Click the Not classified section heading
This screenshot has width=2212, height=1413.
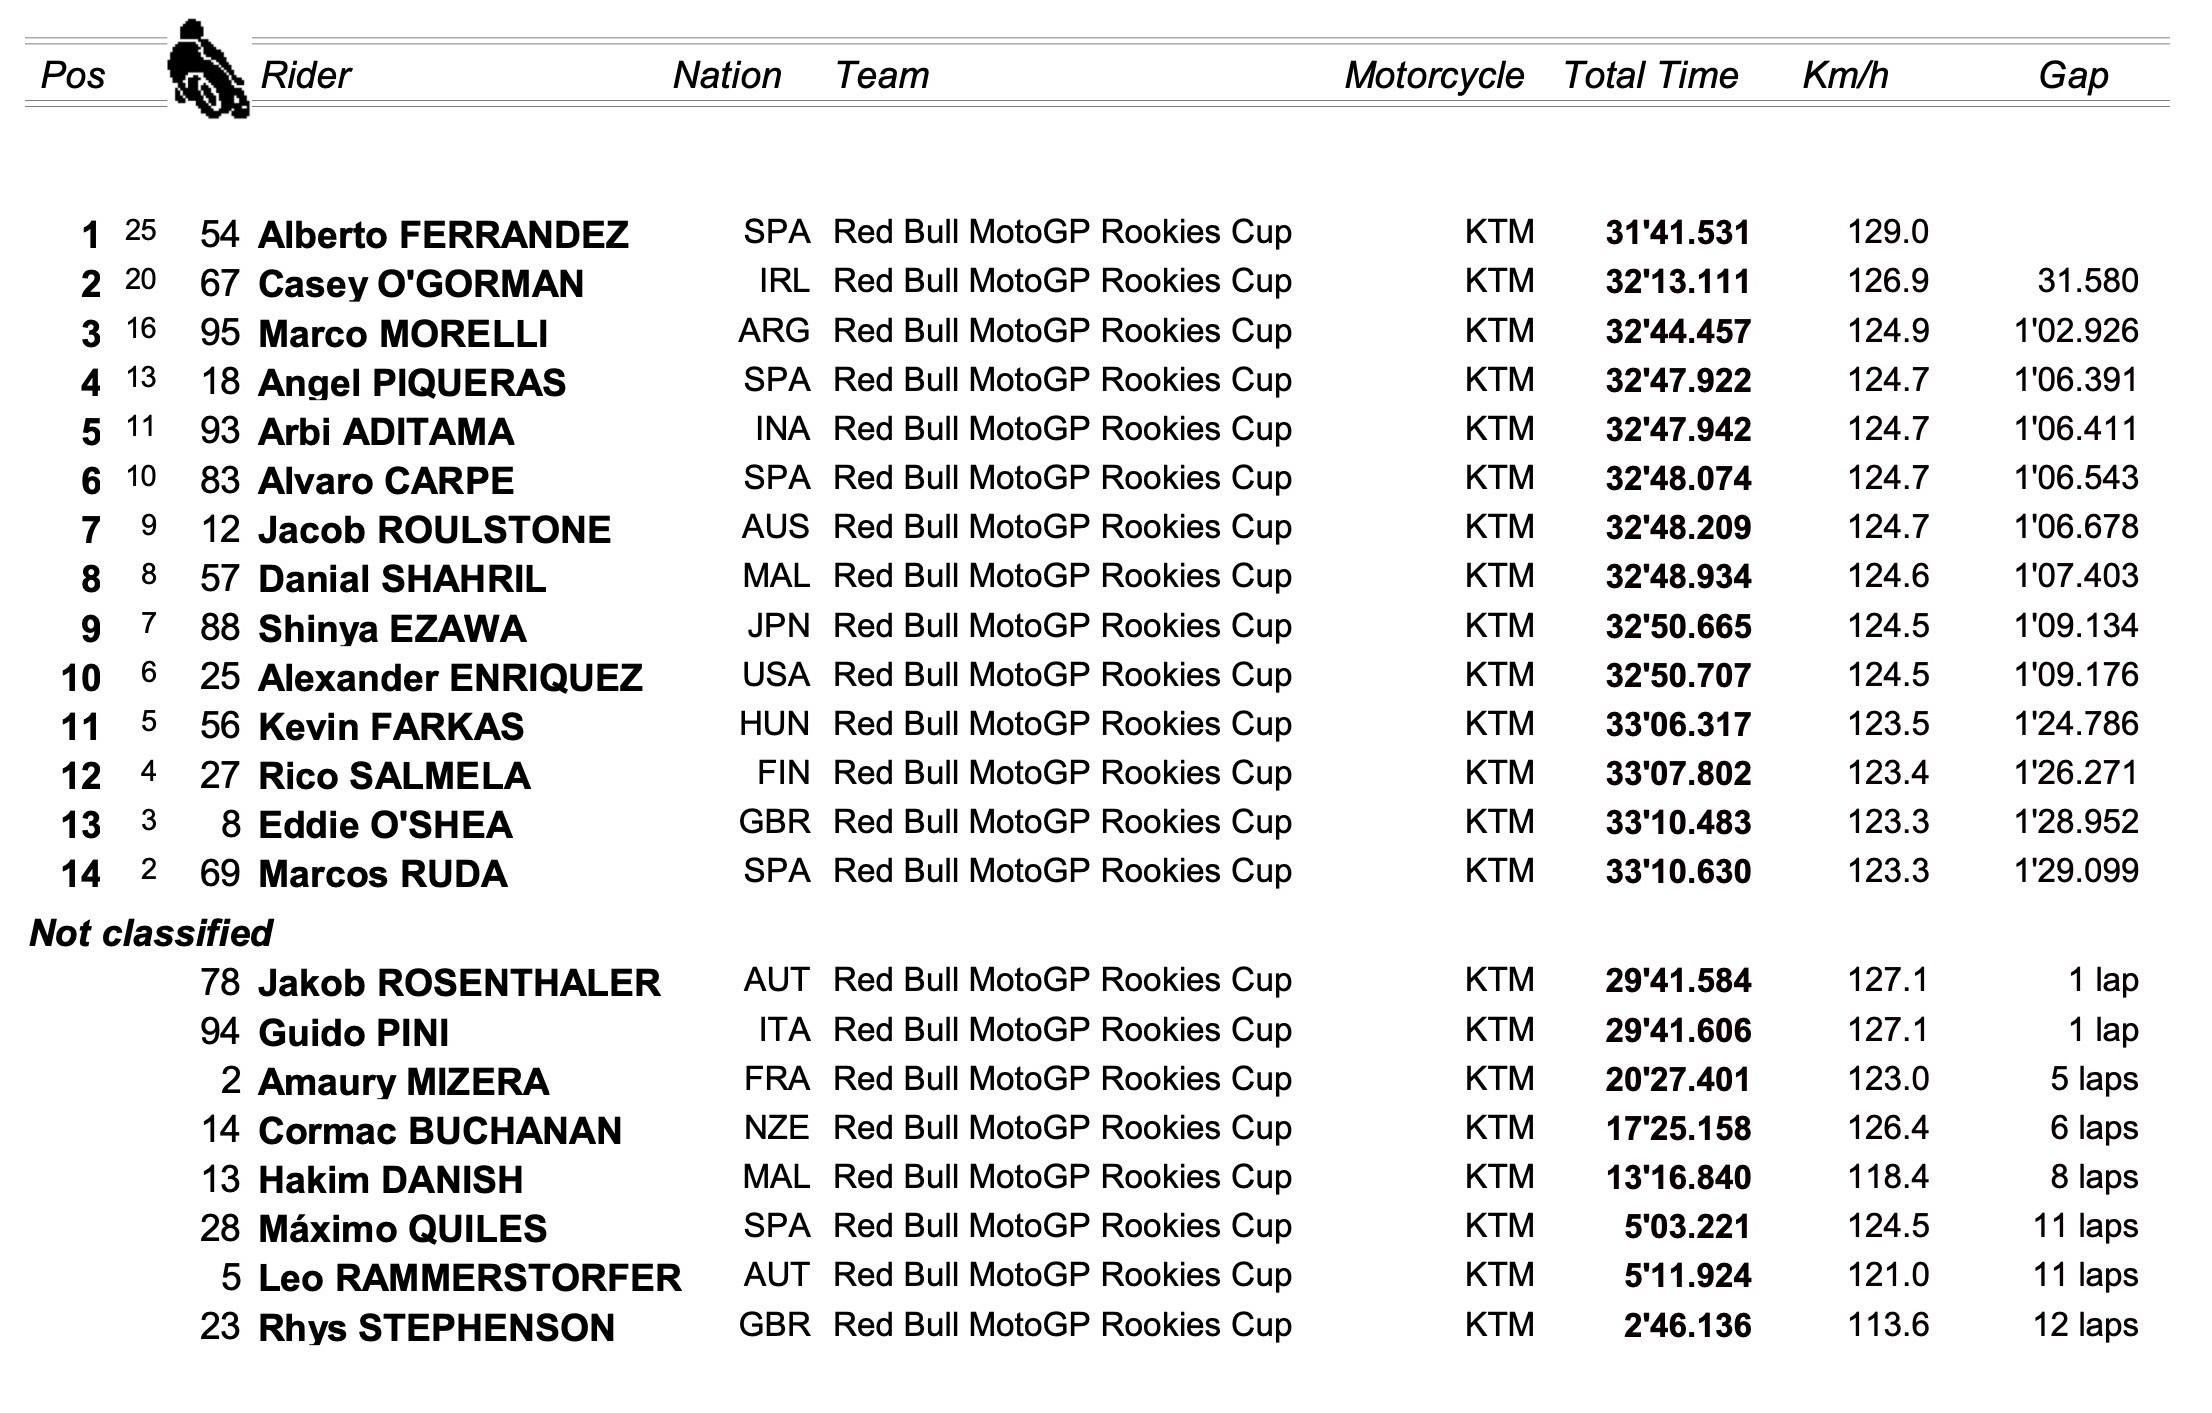(x=151, y=933)
